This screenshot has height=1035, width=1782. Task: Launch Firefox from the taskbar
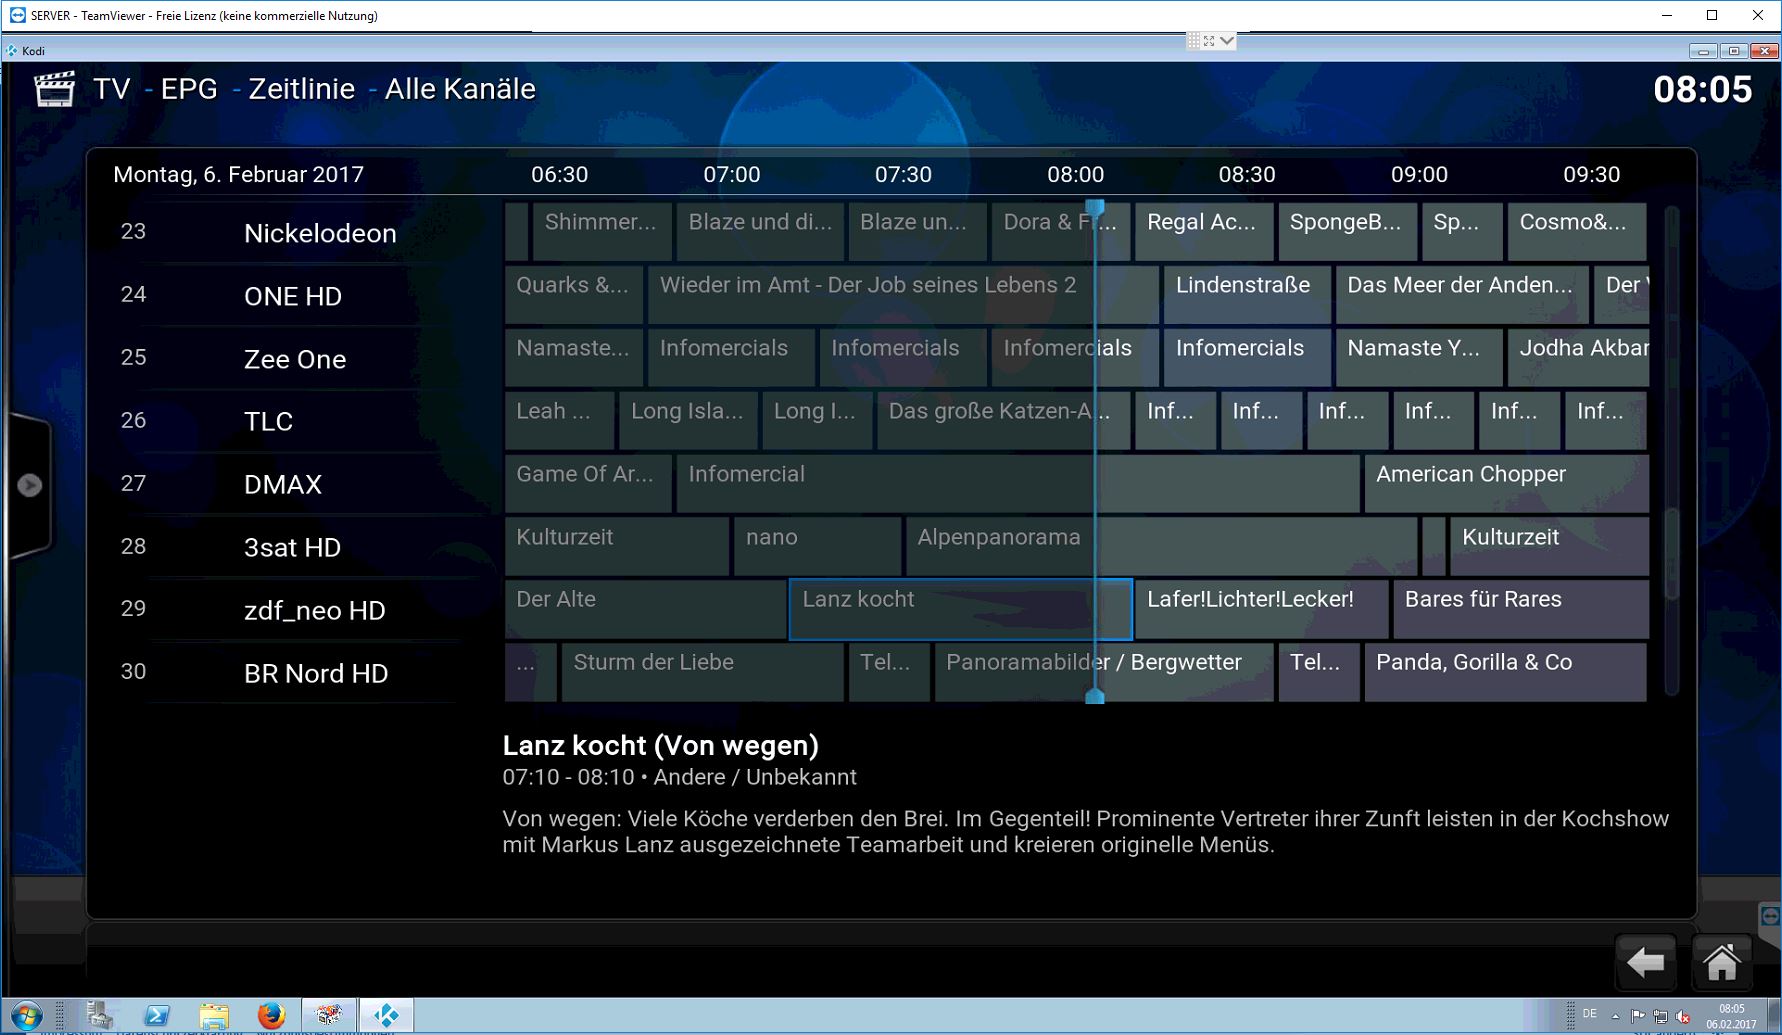click(271, 1016)
